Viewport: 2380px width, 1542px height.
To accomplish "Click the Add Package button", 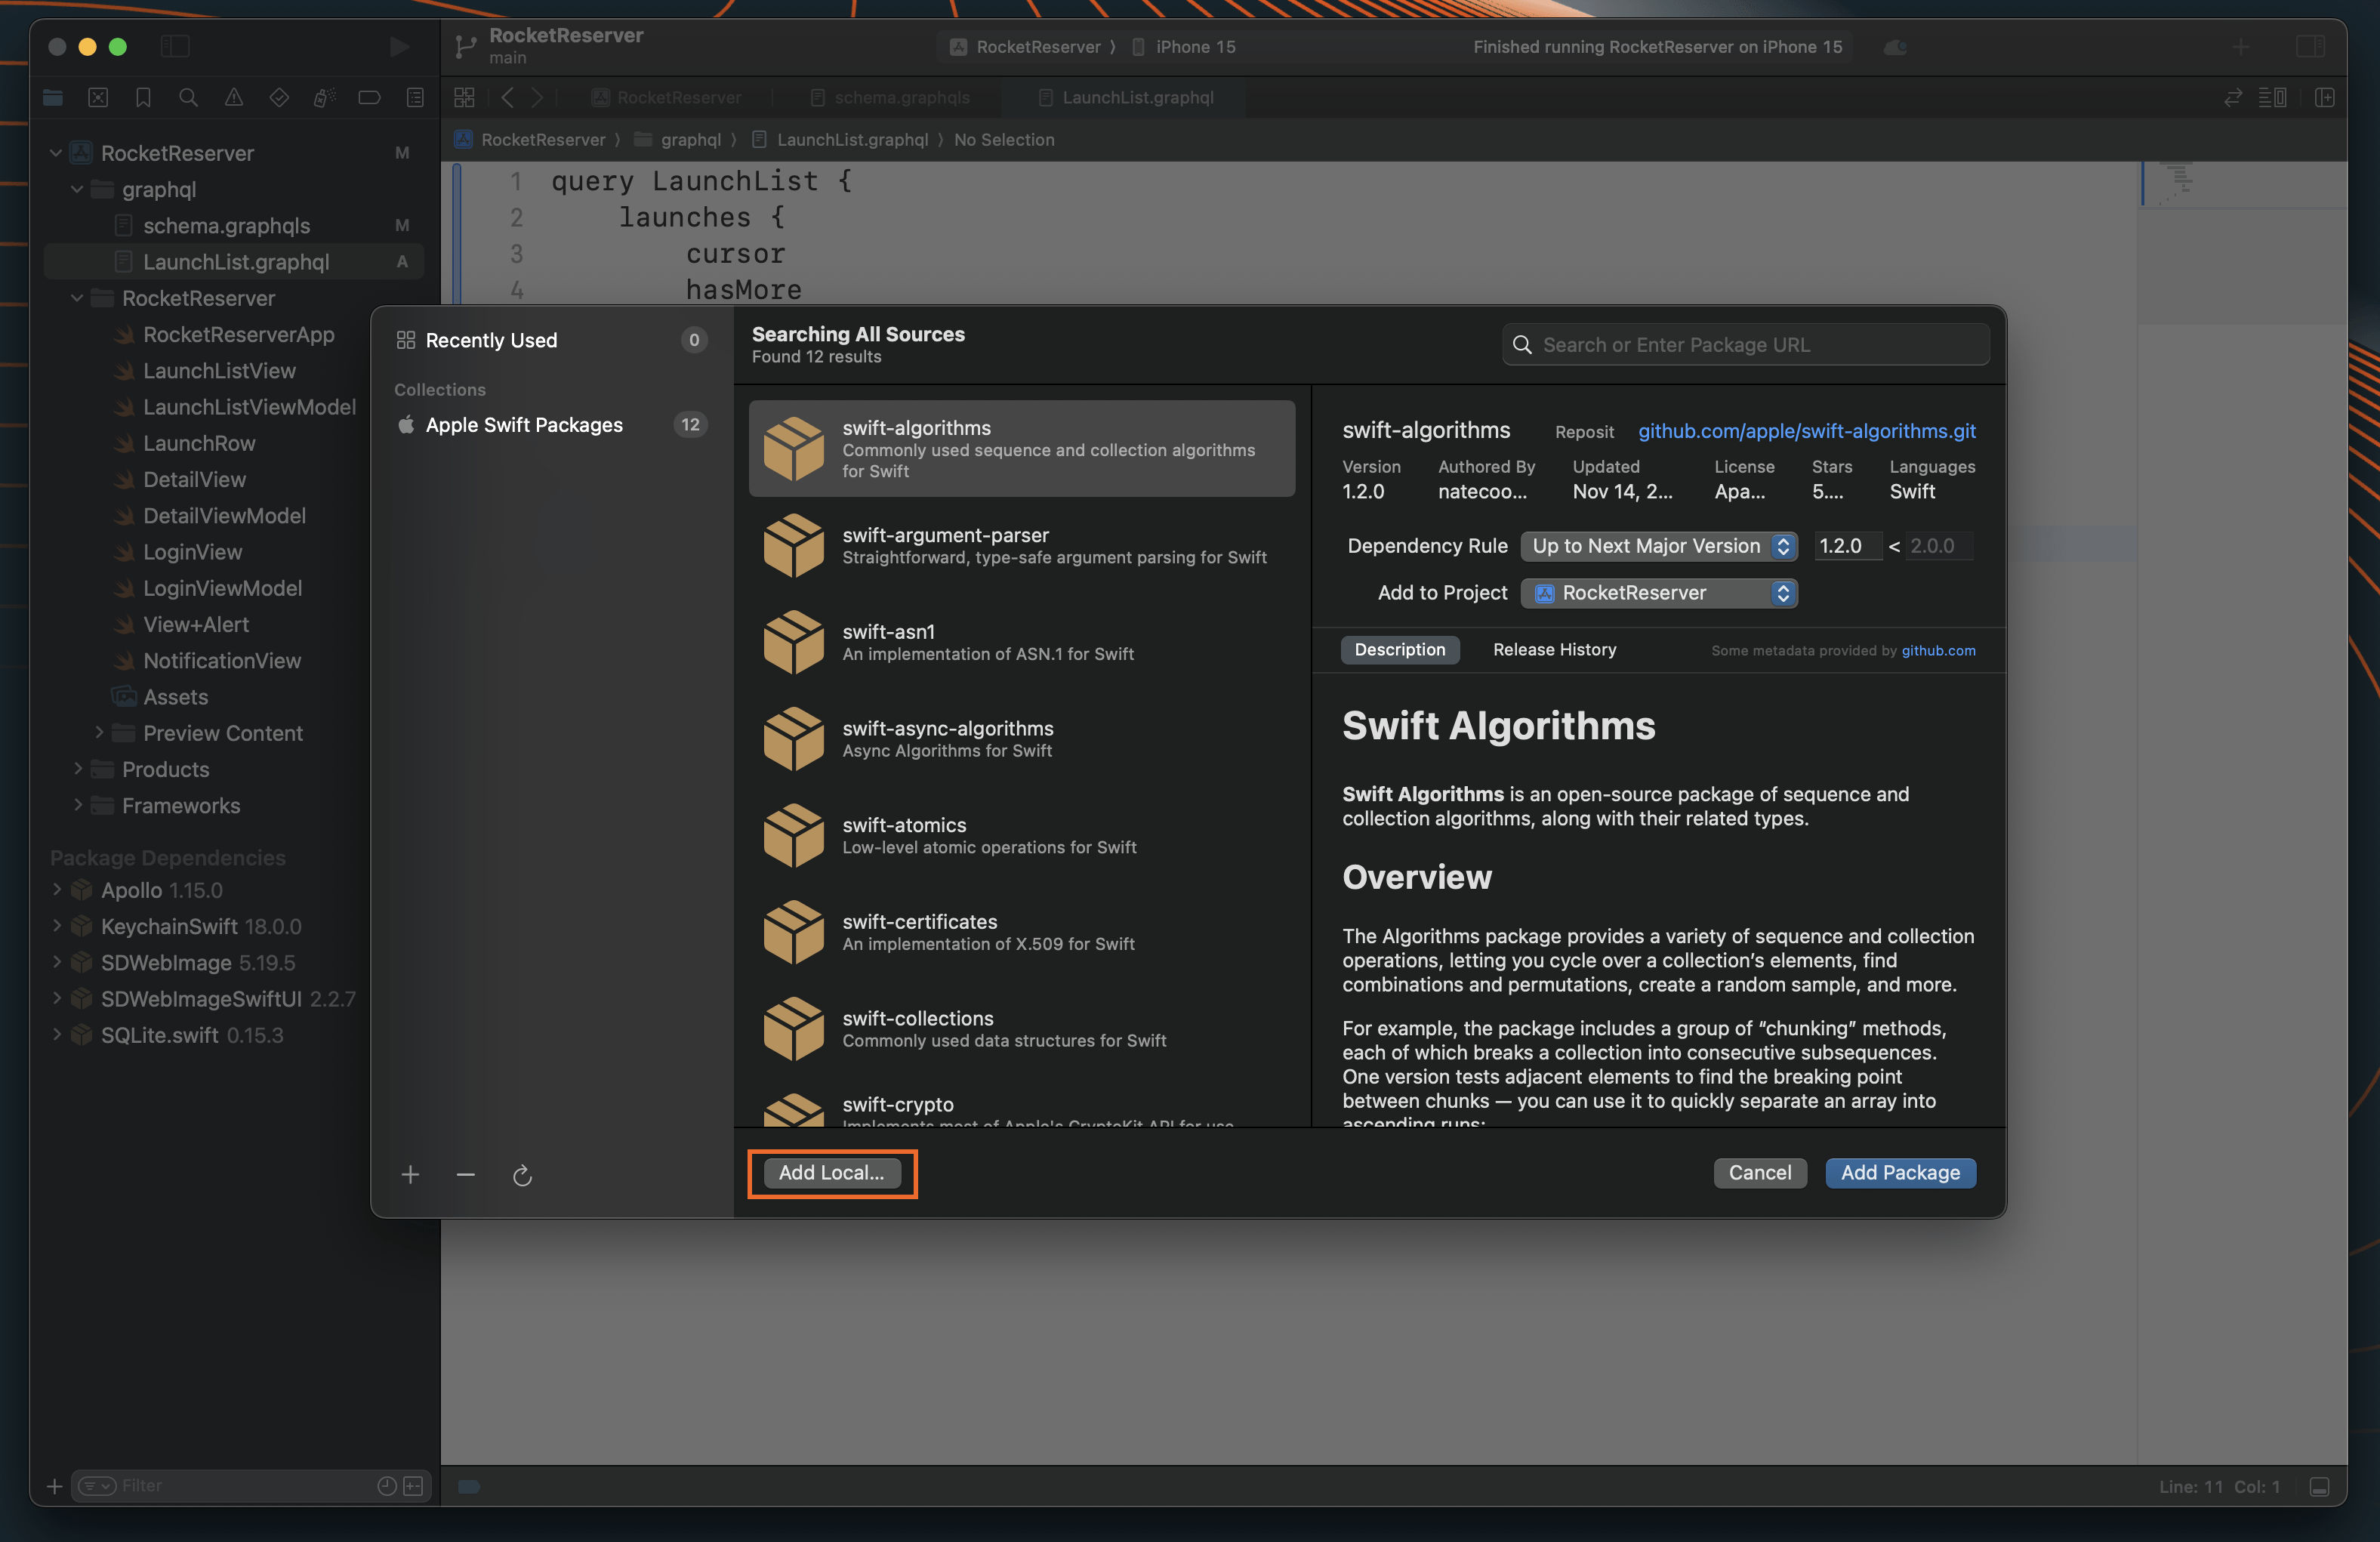I will (1900, 1173).
